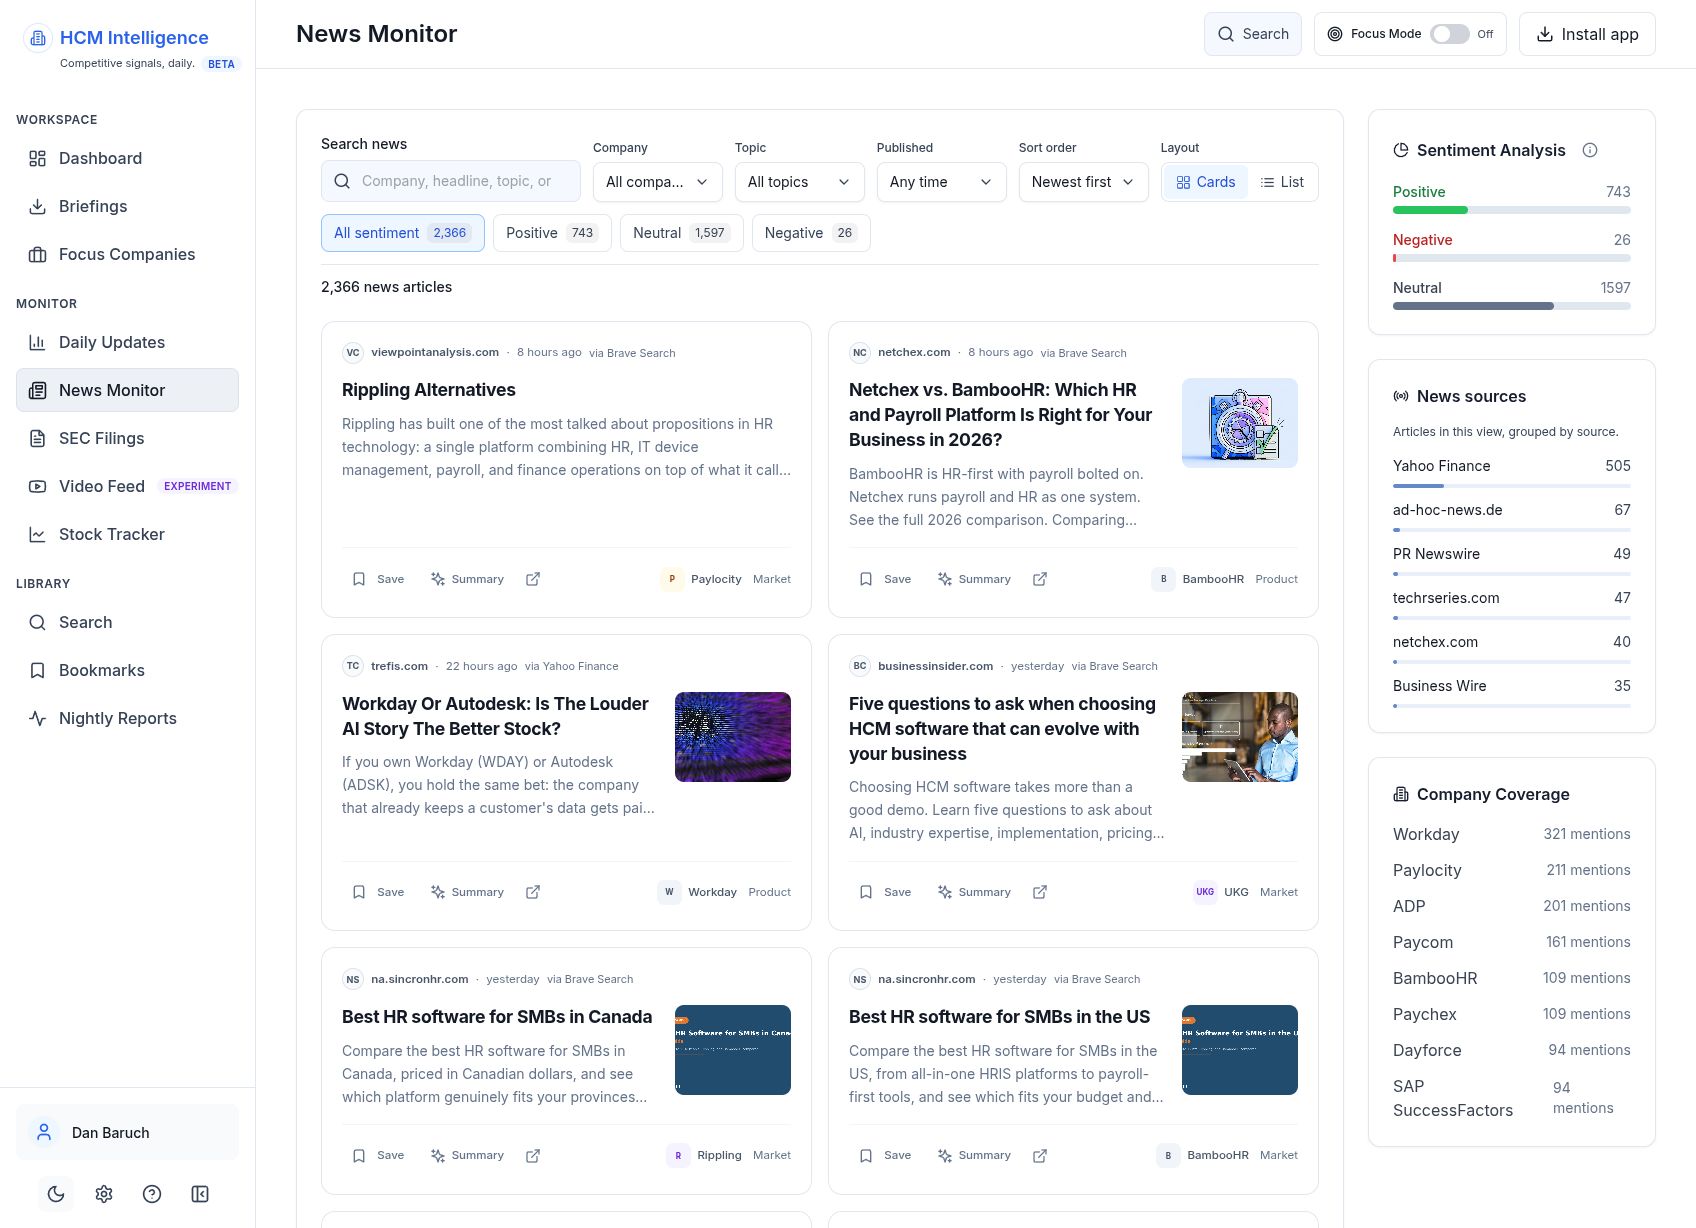Open Dashboard in sidebar

pos(127,158)
